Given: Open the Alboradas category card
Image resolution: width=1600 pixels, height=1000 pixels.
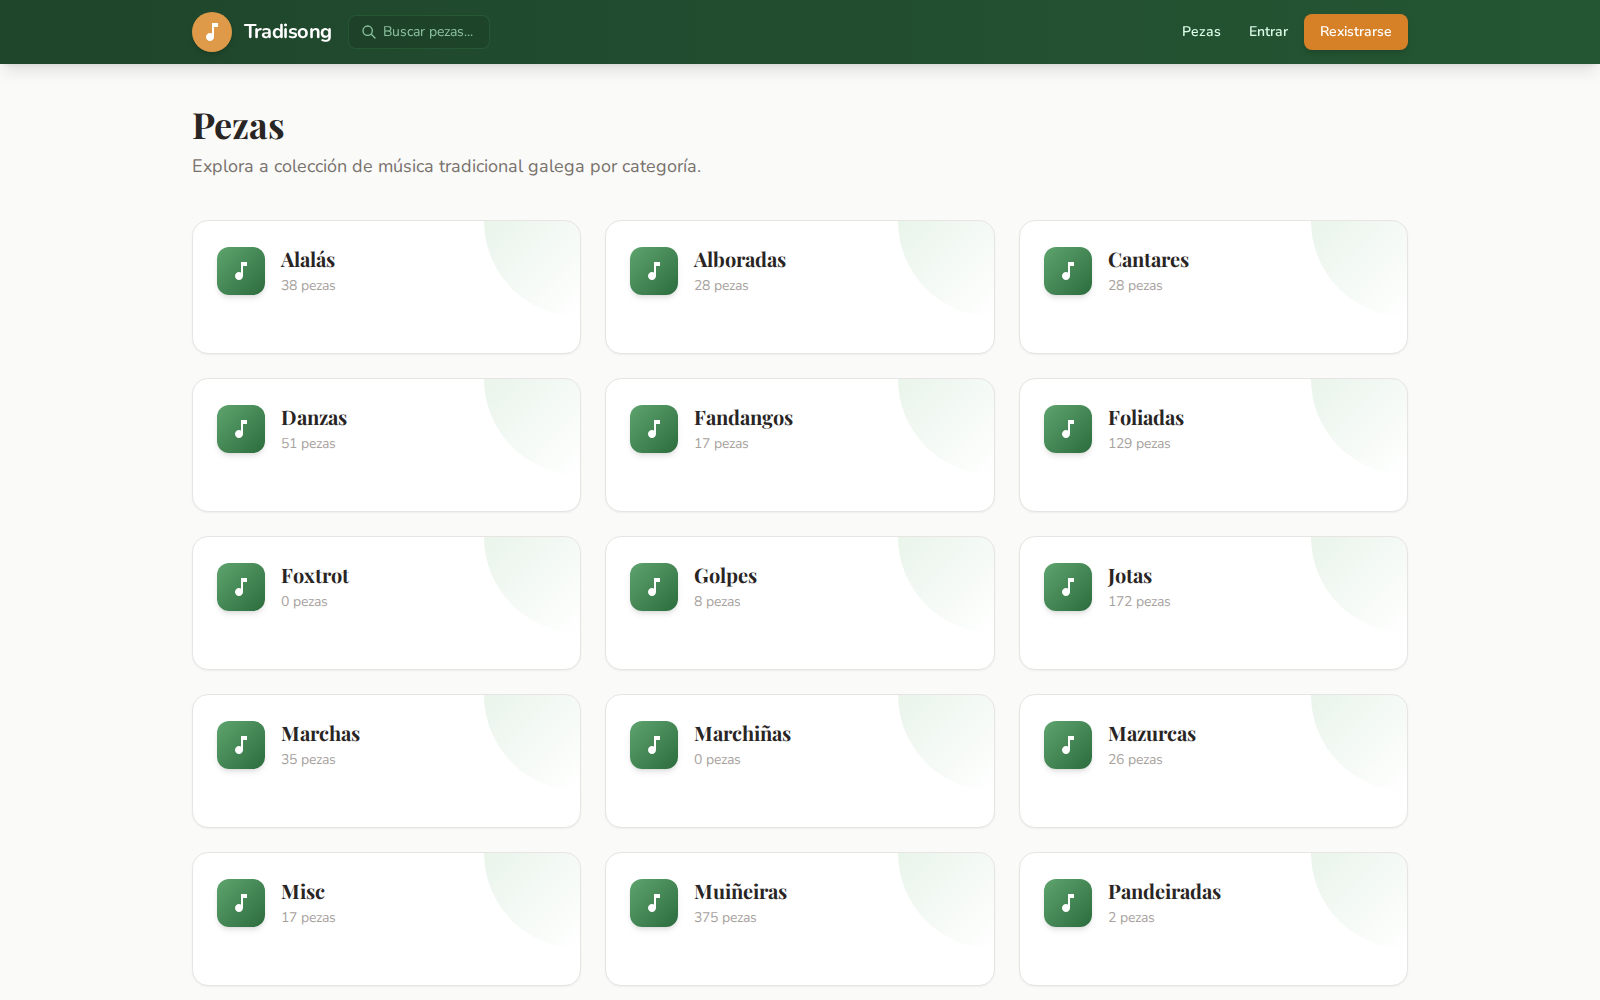Looking at the screenshot, I should [x=799, y=287].
